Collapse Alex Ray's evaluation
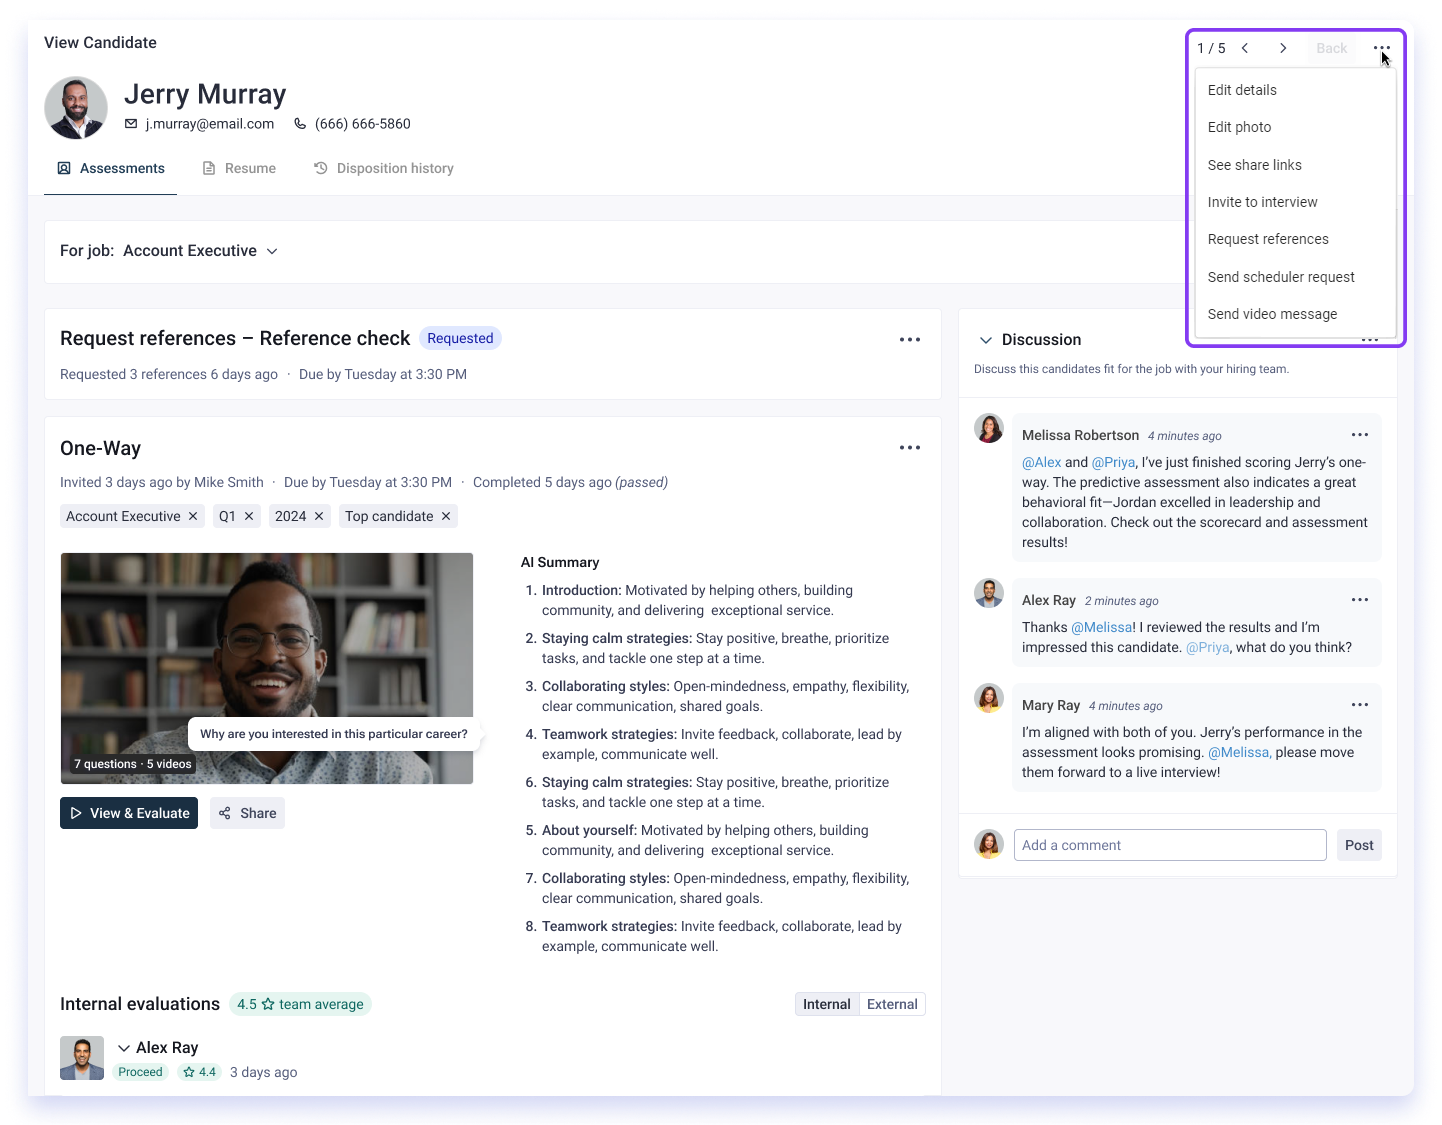The image size is (1442, 1125). [x=124, y=1048]
